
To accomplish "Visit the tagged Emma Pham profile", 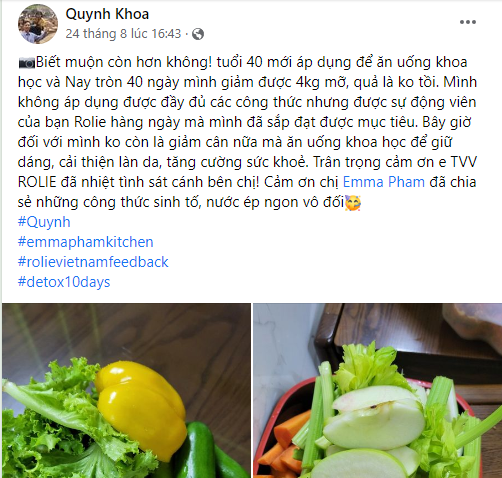I will coord(384,182).
